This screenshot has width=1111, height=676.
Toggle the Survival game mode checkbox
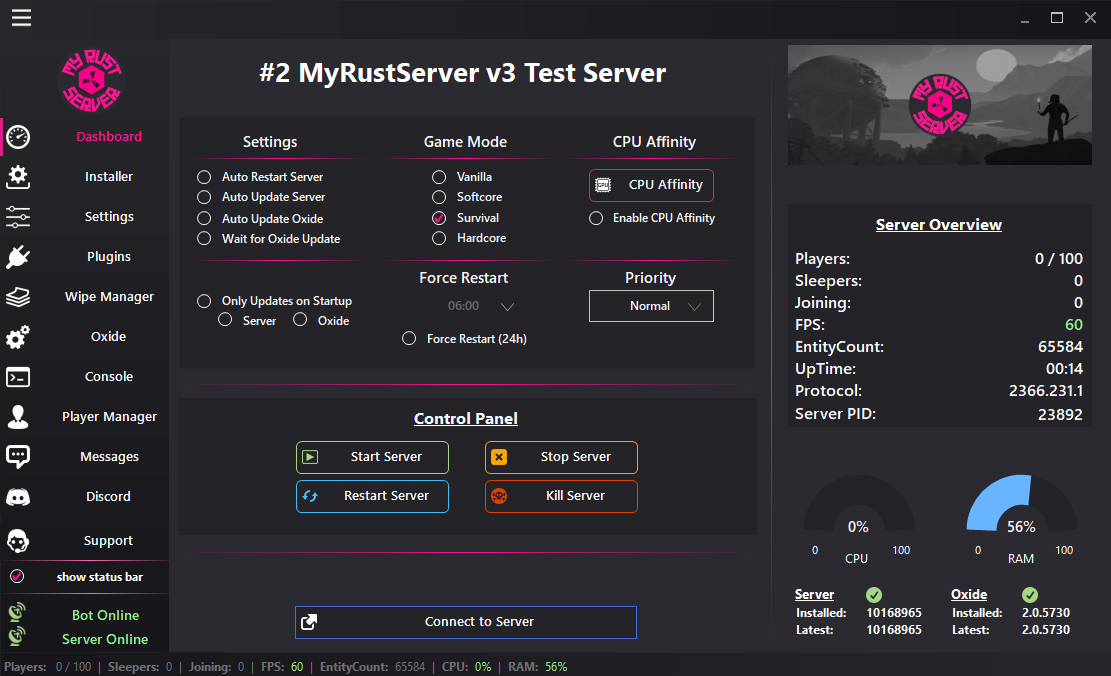(x=439, y=218)
